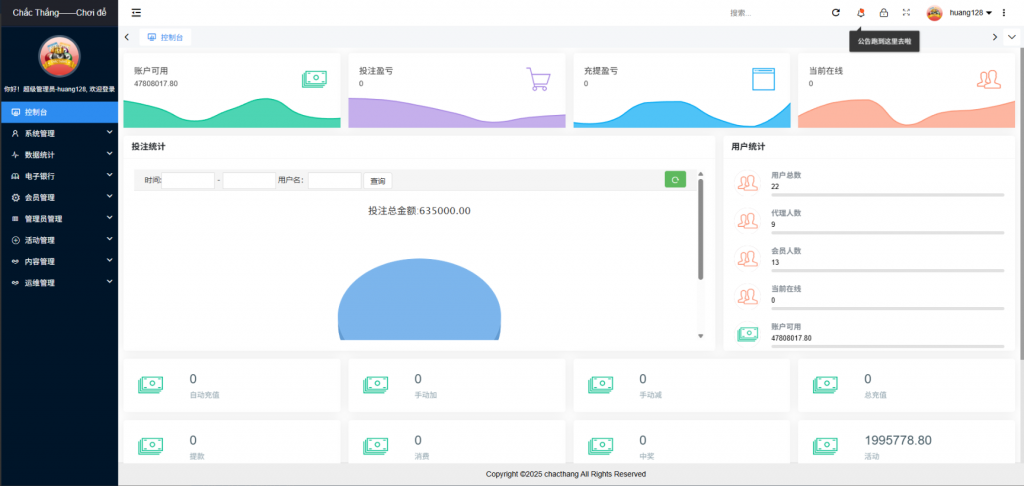Click the 用户名 input field
Image resolution: width=1024 pixels, height=486 pixels.
point(334,181)
